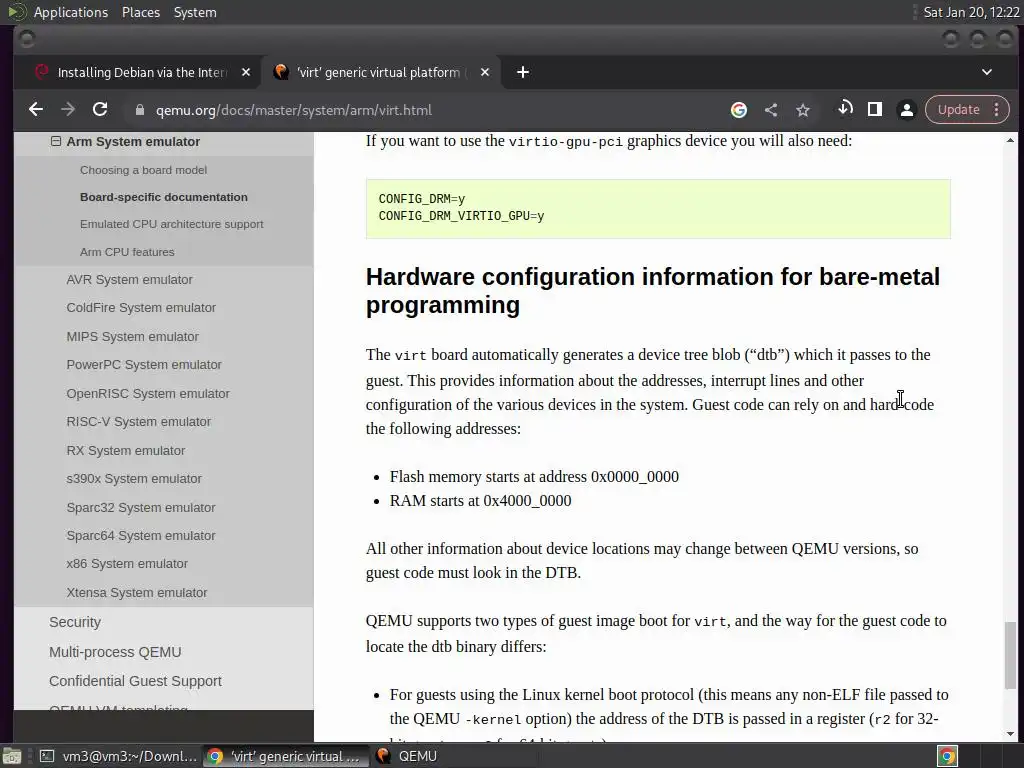Bookmark this page with the star
Image resolution: width=1024 pixels, height=768 pixels.
click(803, 110)
